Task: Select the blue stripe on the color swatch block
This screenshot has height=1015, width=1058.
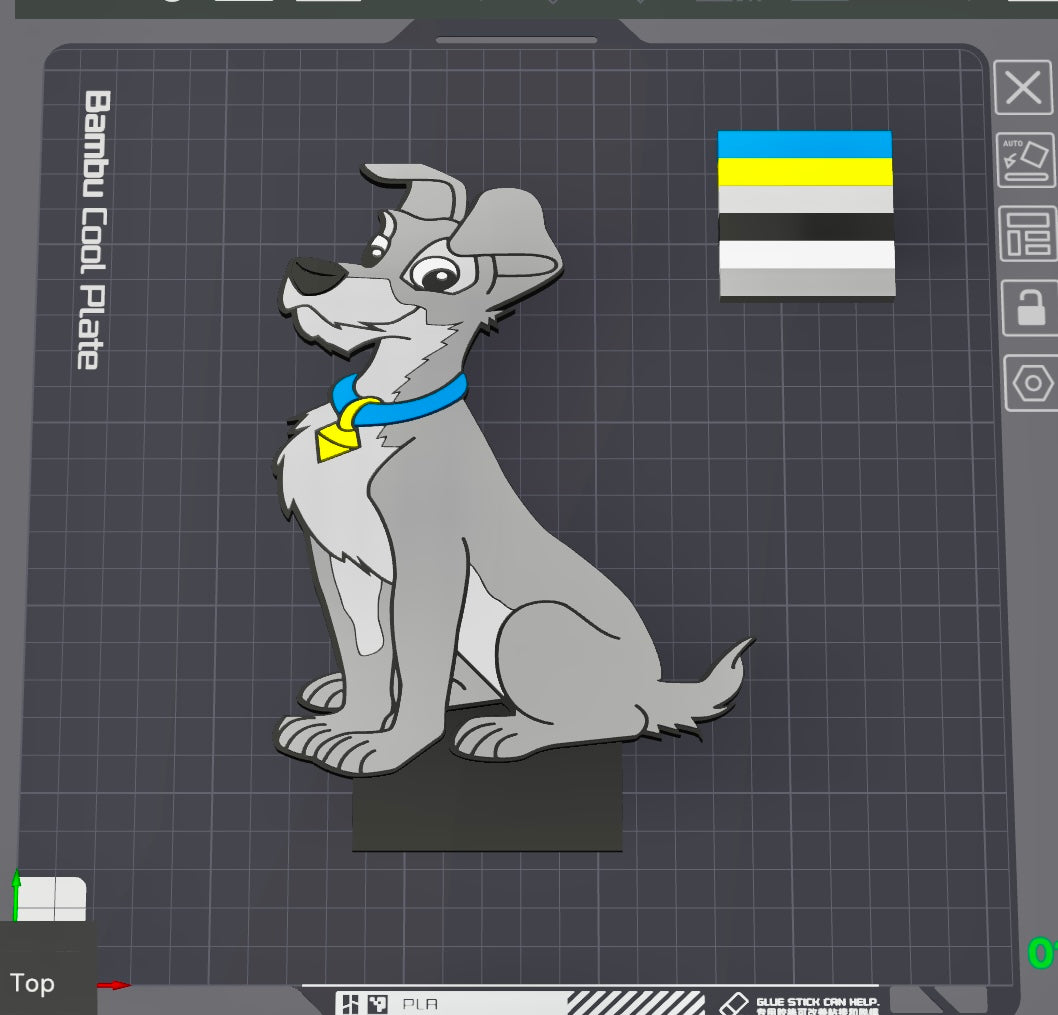Action: coord(804,144)
